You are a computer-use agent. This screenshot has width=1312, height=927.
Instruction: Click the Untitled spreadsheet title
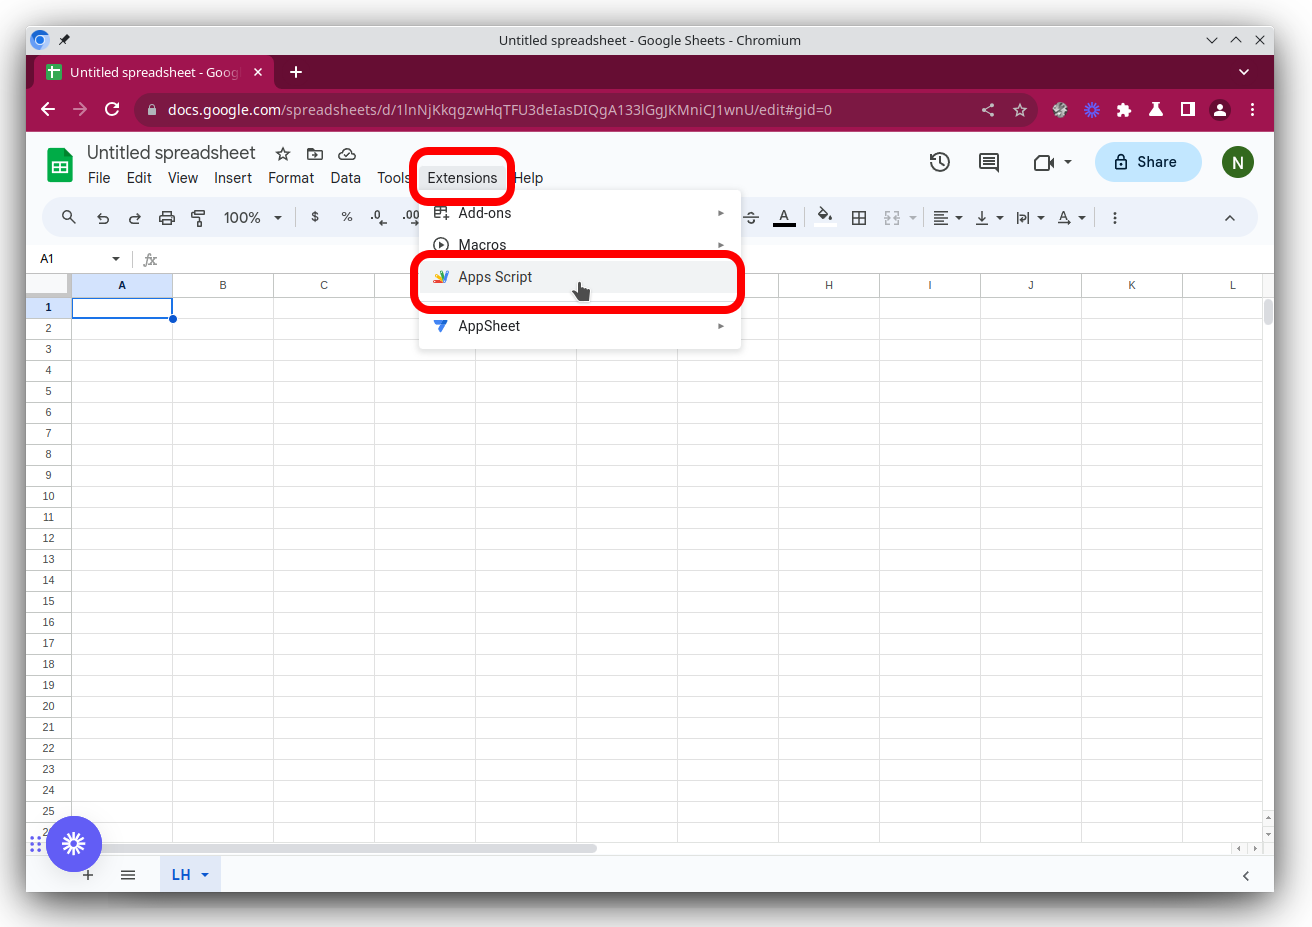tap(171, 152)
